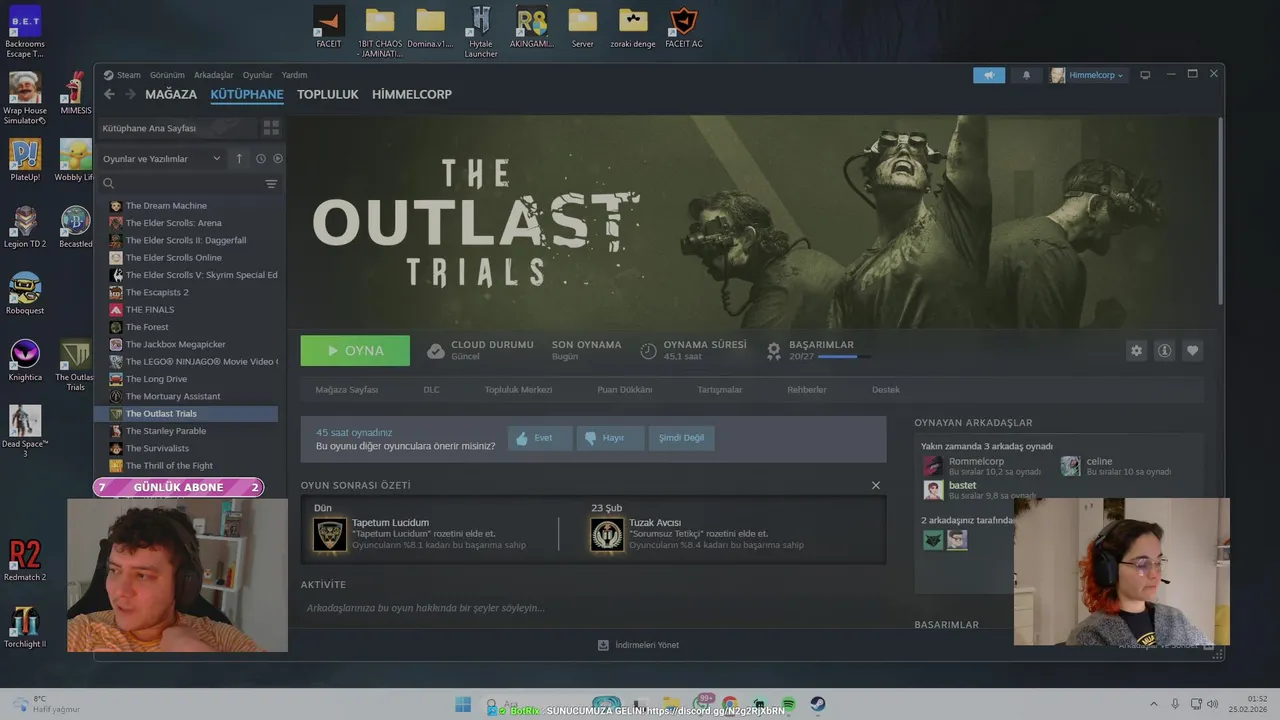Open the Rehberler link
Screen dimensions: 1280x720
806,390
